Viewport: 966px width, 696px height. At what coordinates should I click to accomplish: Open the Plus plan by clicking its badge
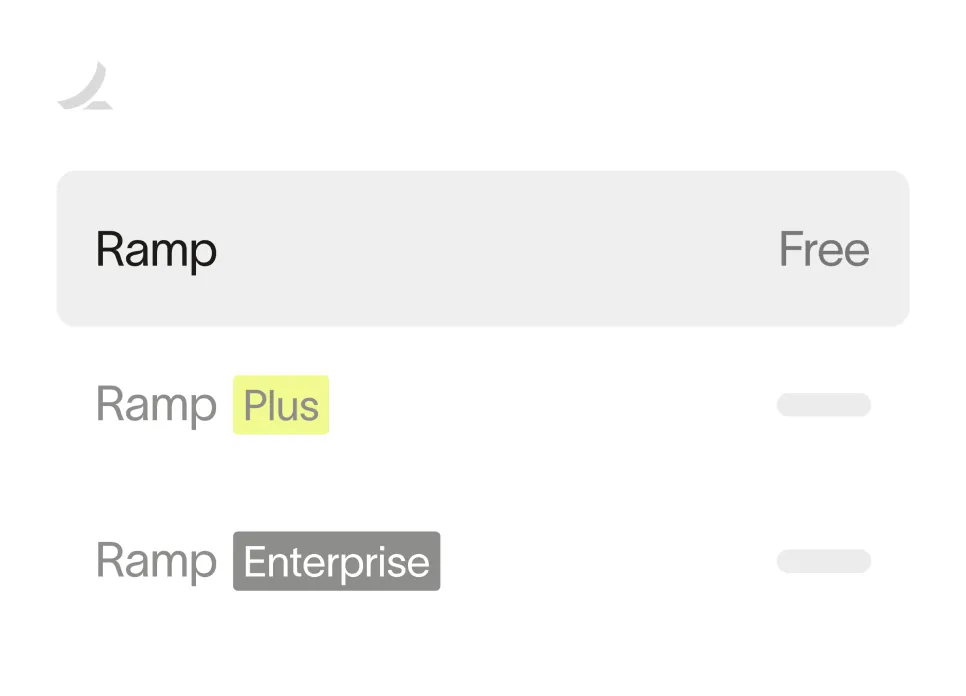[281, 404]
